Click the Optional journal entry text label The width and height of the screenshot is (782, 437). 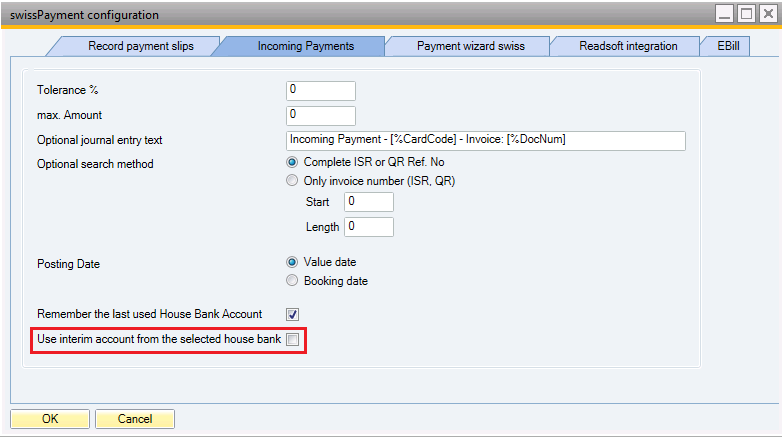click(x=100, y=140)
